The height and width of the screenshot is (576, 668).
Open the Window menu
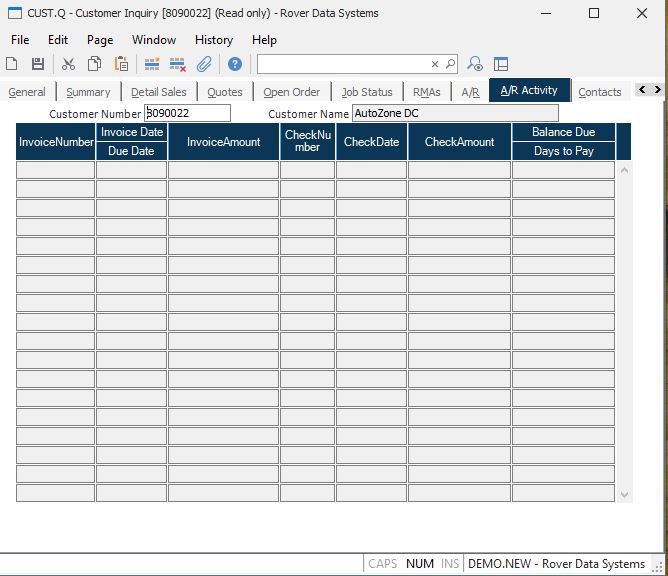(x=153, y=40)
